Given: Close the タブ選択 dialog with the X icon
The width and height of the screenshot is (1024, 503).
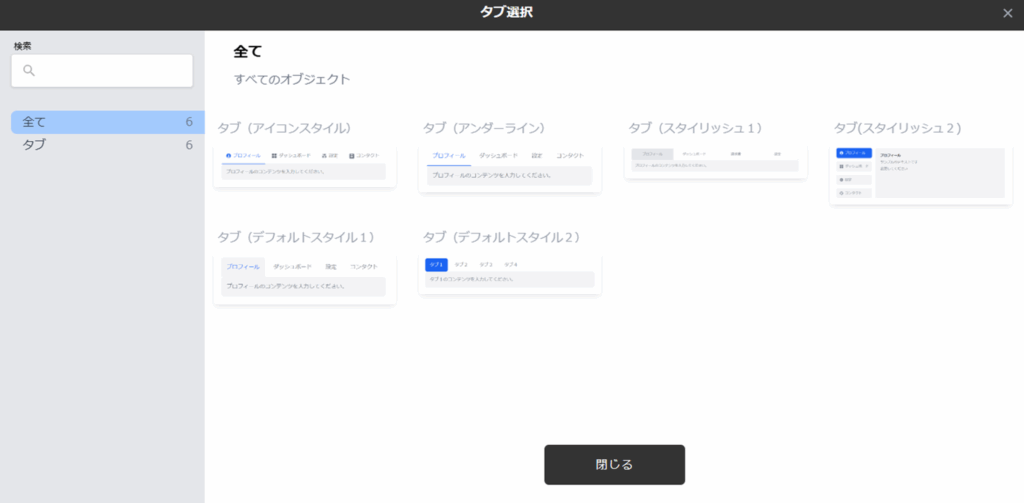Looking at the screenshot, I should click(x=1007, y=13).
